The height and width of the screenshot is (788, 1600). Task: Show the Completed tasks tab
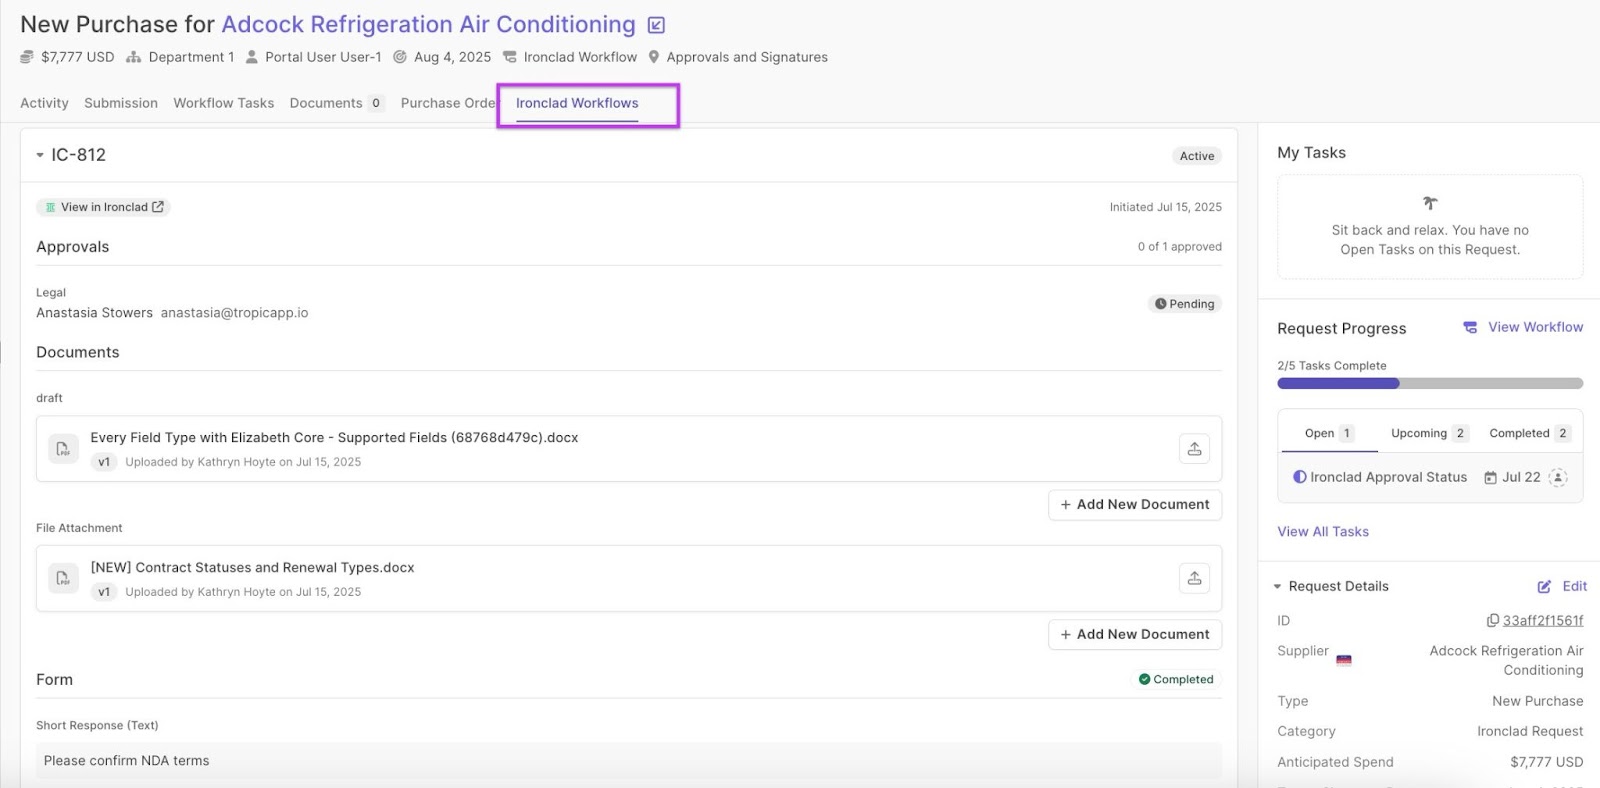[x=1530, y=433]
